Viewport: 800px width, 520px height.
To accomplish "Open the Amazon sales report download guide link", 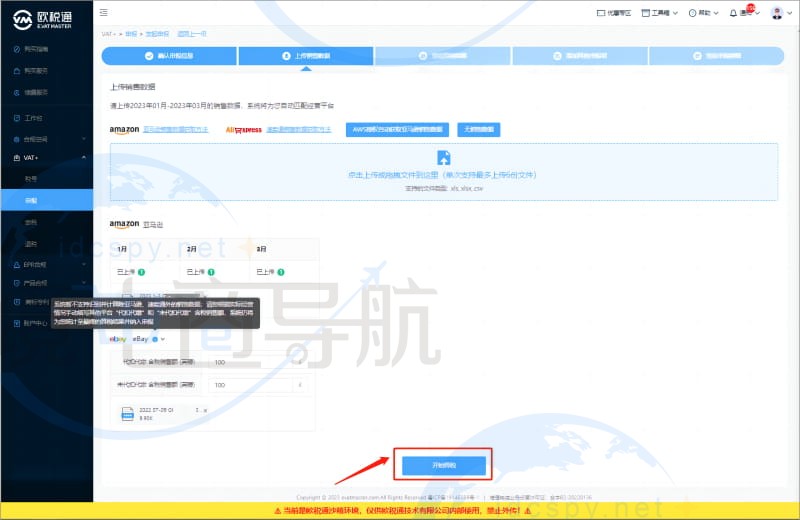I will [176, 130].
